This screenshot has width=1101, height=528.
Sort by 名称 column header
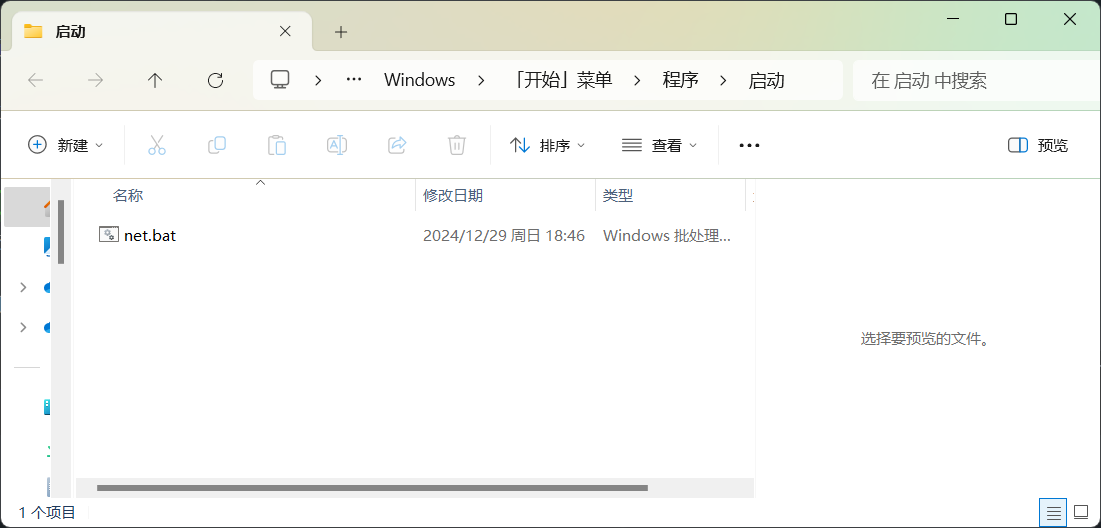128,196
